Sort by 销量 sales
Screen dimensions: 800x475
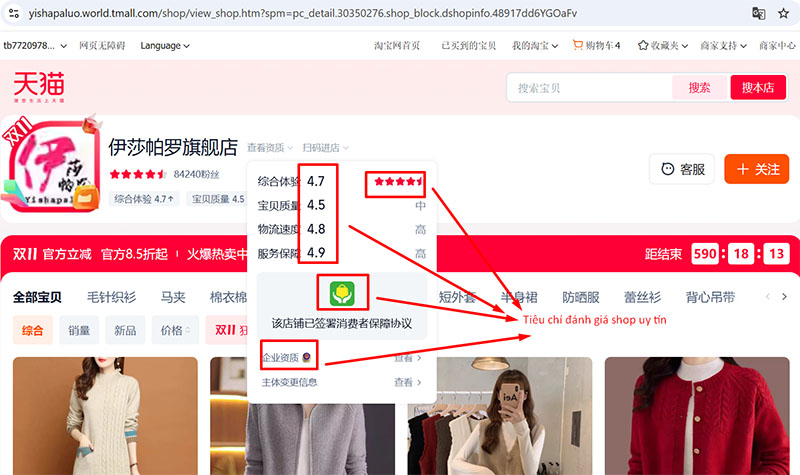coord(79,330)
